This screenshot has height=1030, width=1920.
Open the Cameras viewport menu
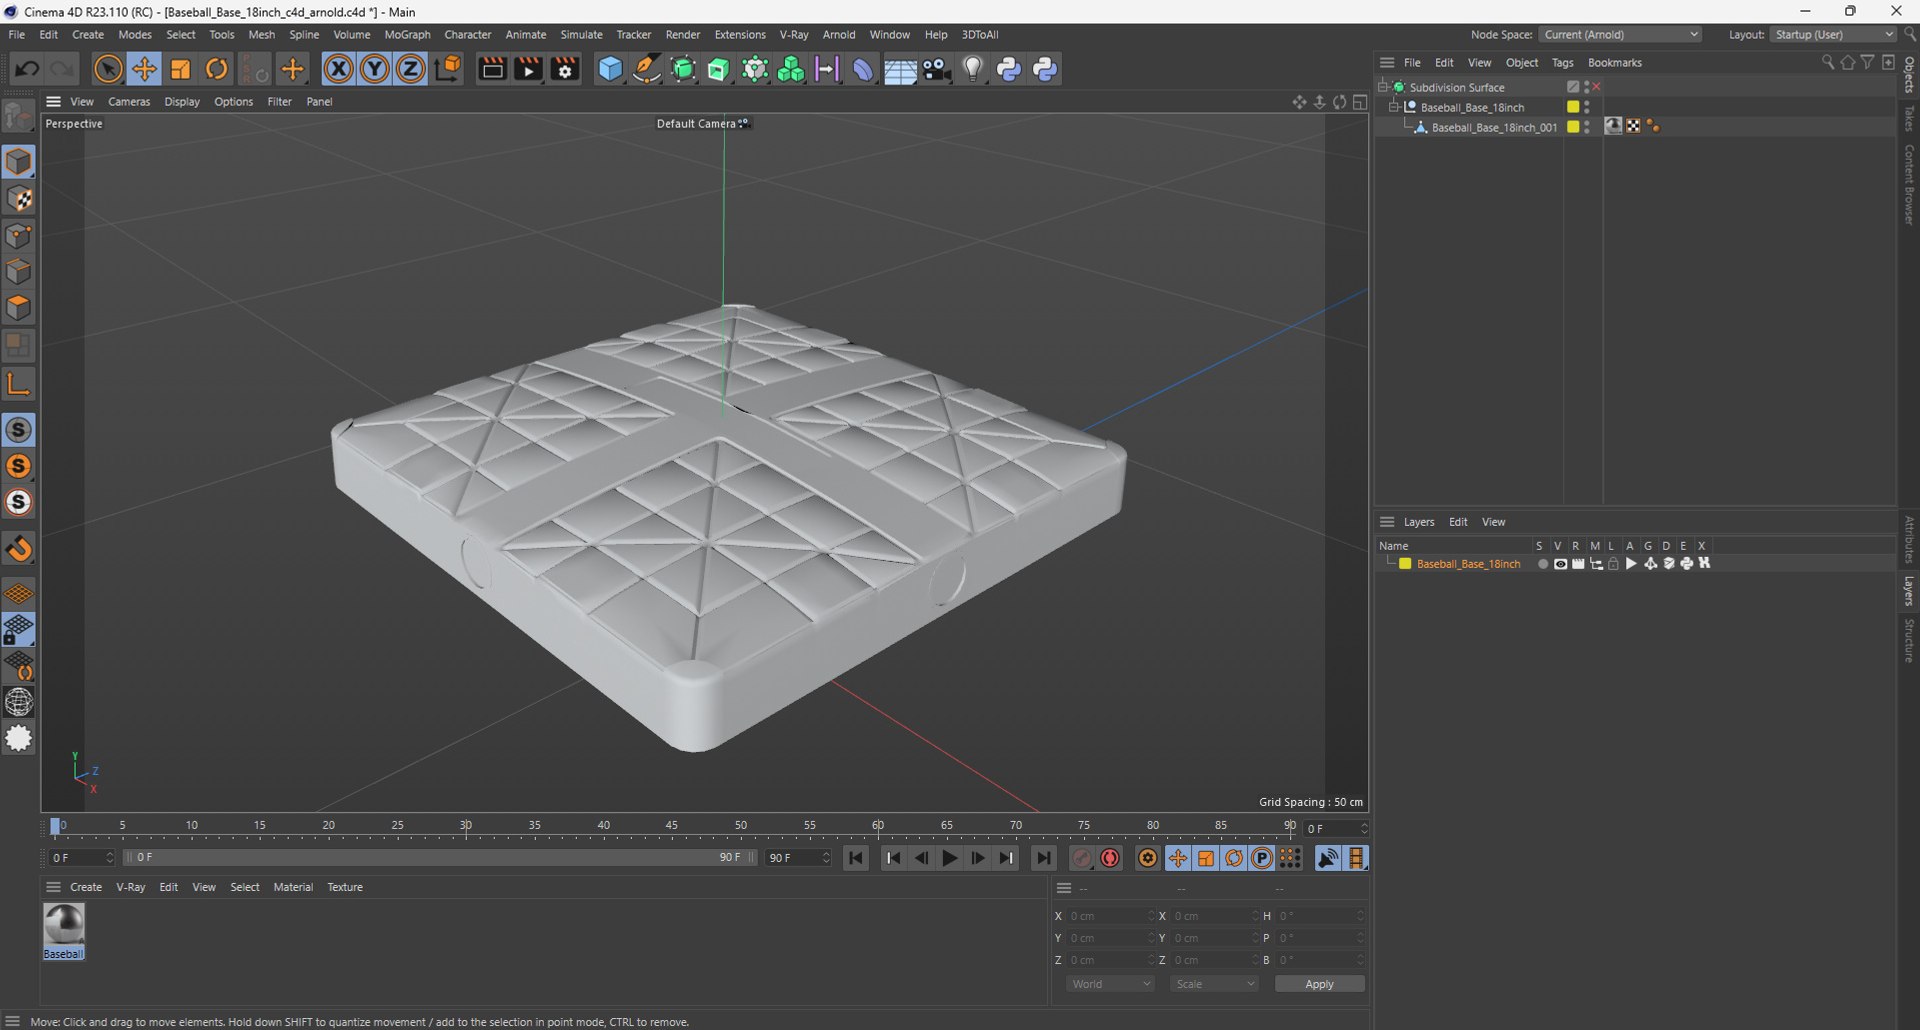click(x=129, y=101)
